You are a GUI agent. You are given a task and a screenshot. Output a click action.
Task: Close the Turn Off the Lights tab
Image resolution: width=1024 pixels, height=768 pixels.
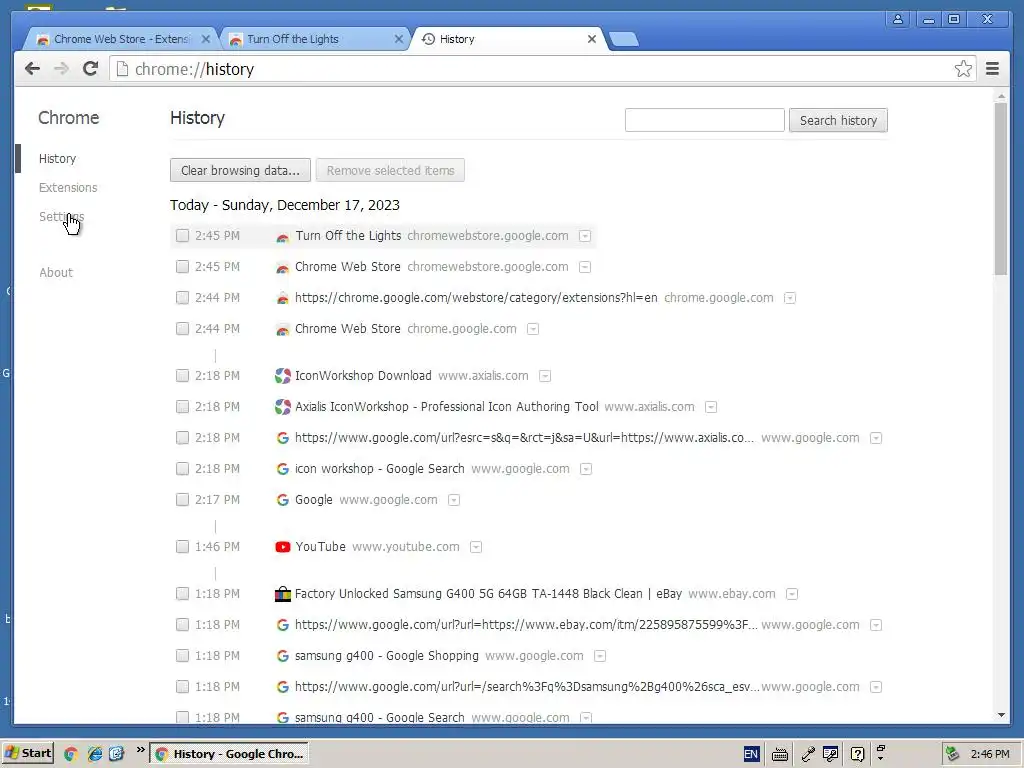(x=399, y=39)
